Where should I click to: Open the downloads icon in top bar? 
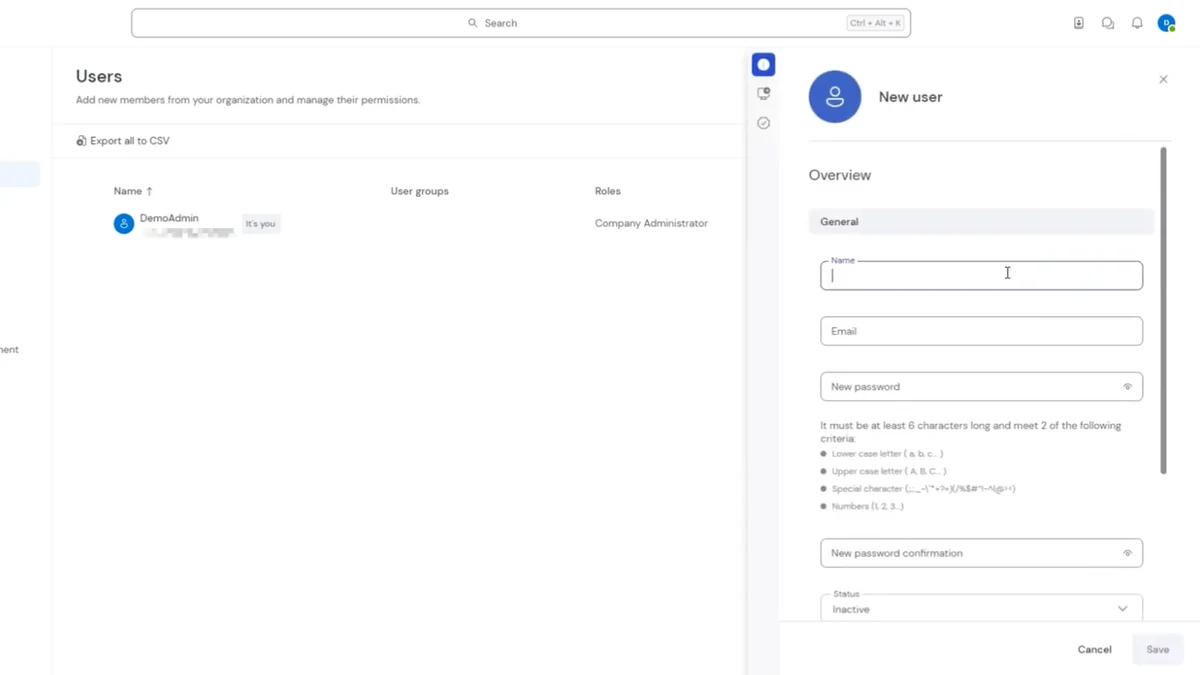1078,23
